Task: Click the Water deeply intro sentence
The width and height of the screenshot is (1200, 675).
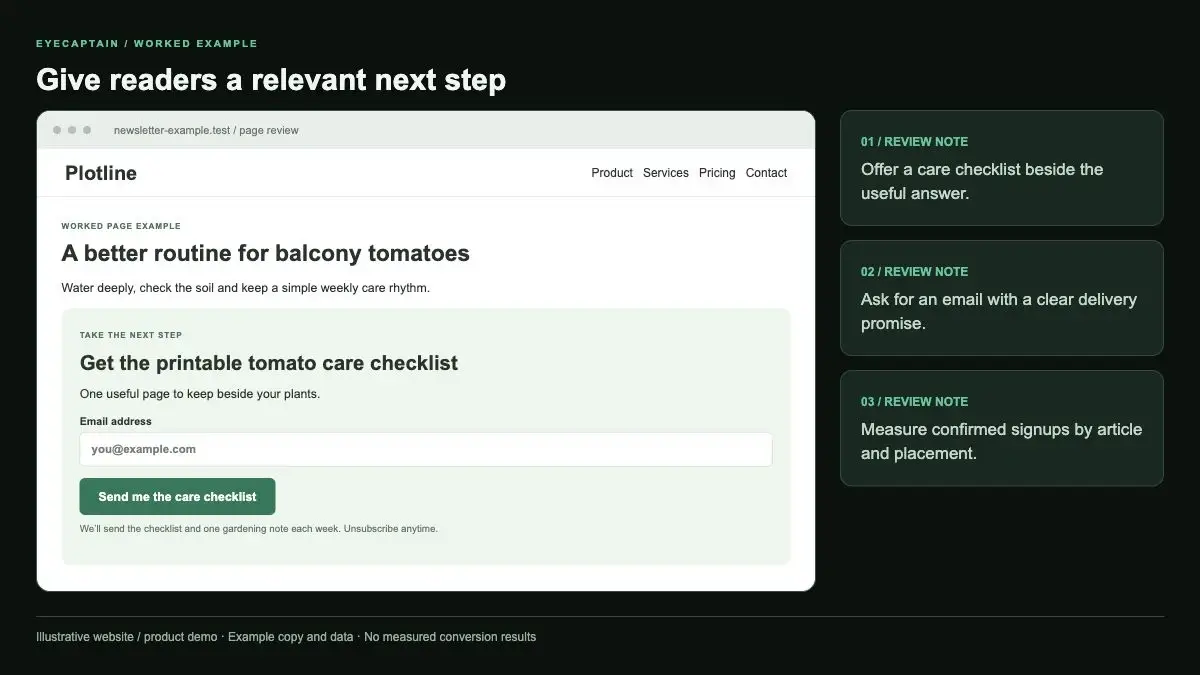Action: click(245, 288)
